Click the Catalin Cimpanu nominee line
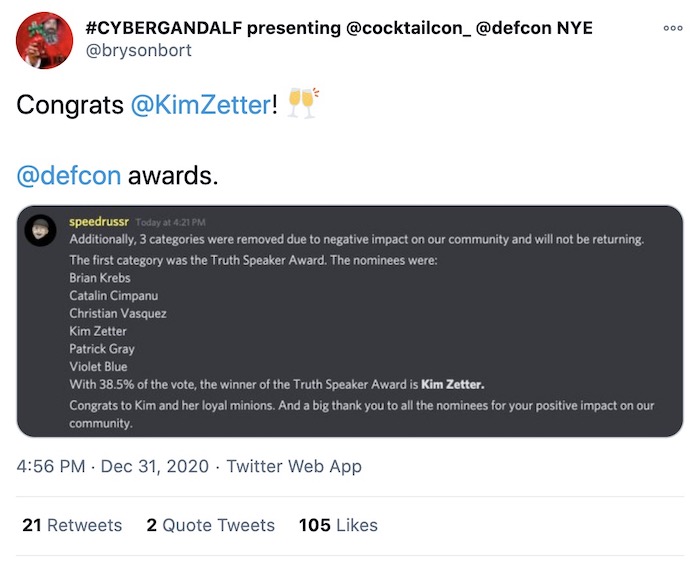 (113, 295)
